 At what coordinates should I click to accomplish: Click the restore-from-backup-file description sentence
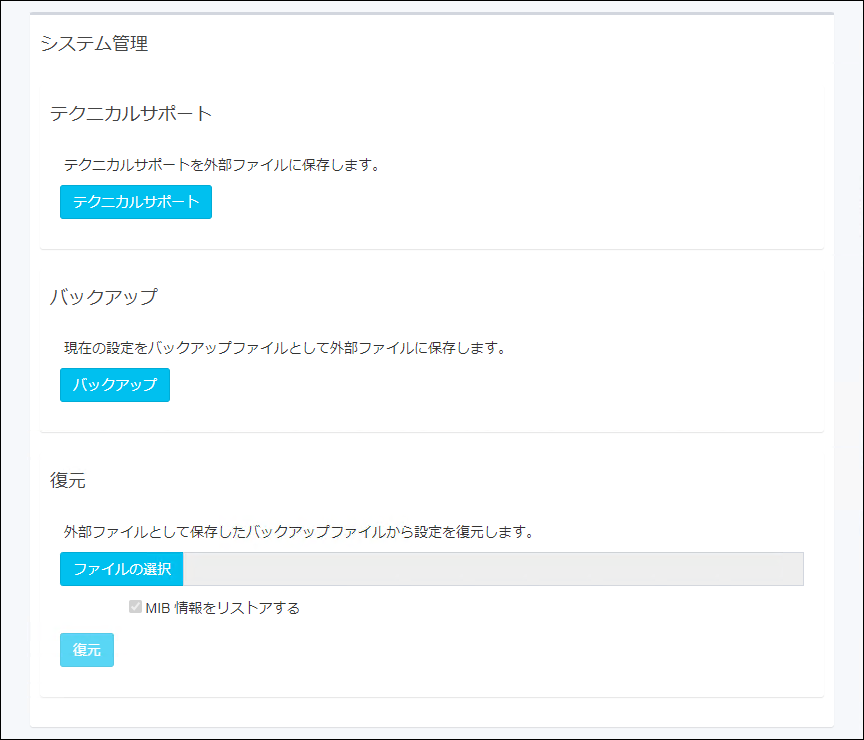[x=298, y=531]
